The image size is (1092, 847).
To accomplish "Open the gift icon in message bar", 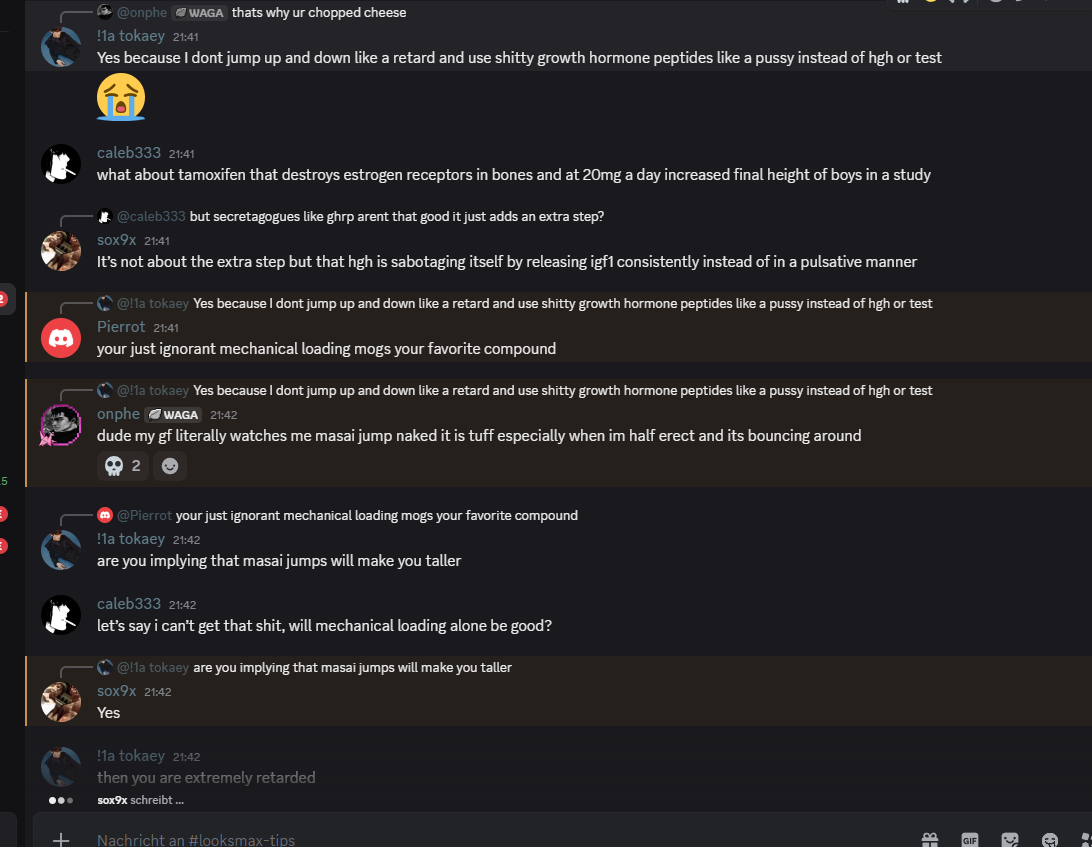I will coord(930,840).
